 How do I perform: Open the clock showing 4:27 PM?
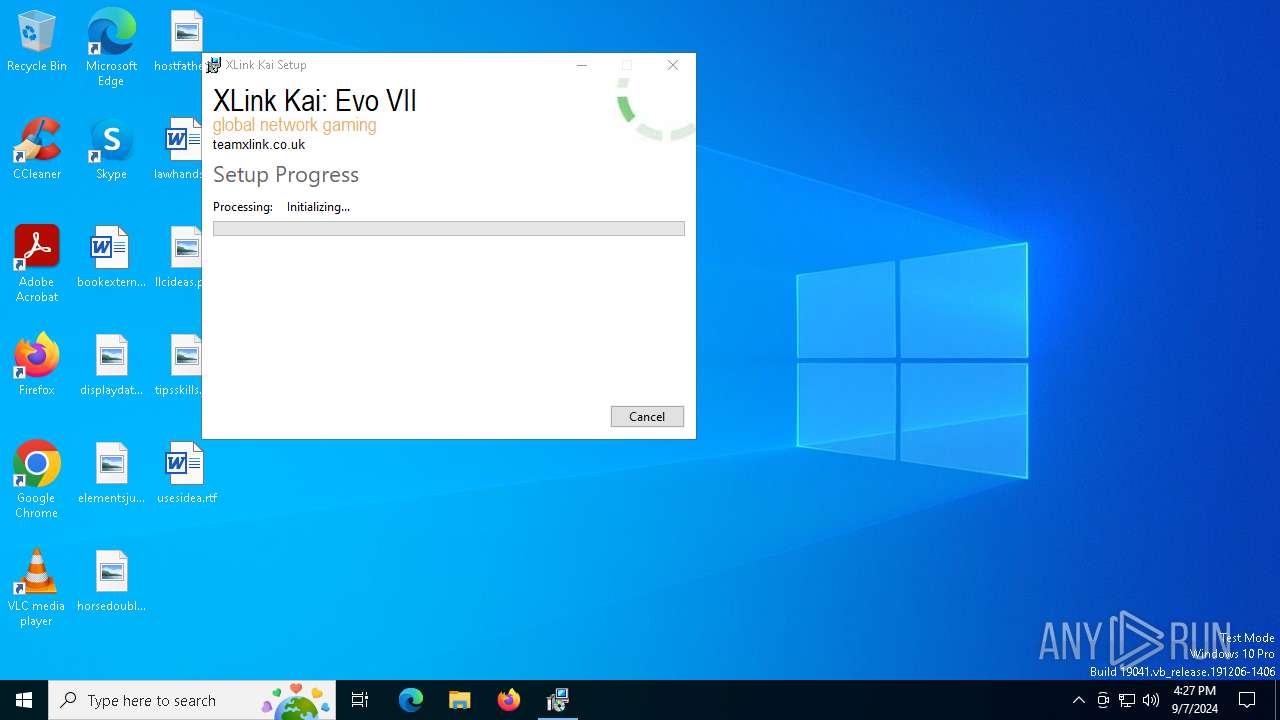tap(1195, 700)
